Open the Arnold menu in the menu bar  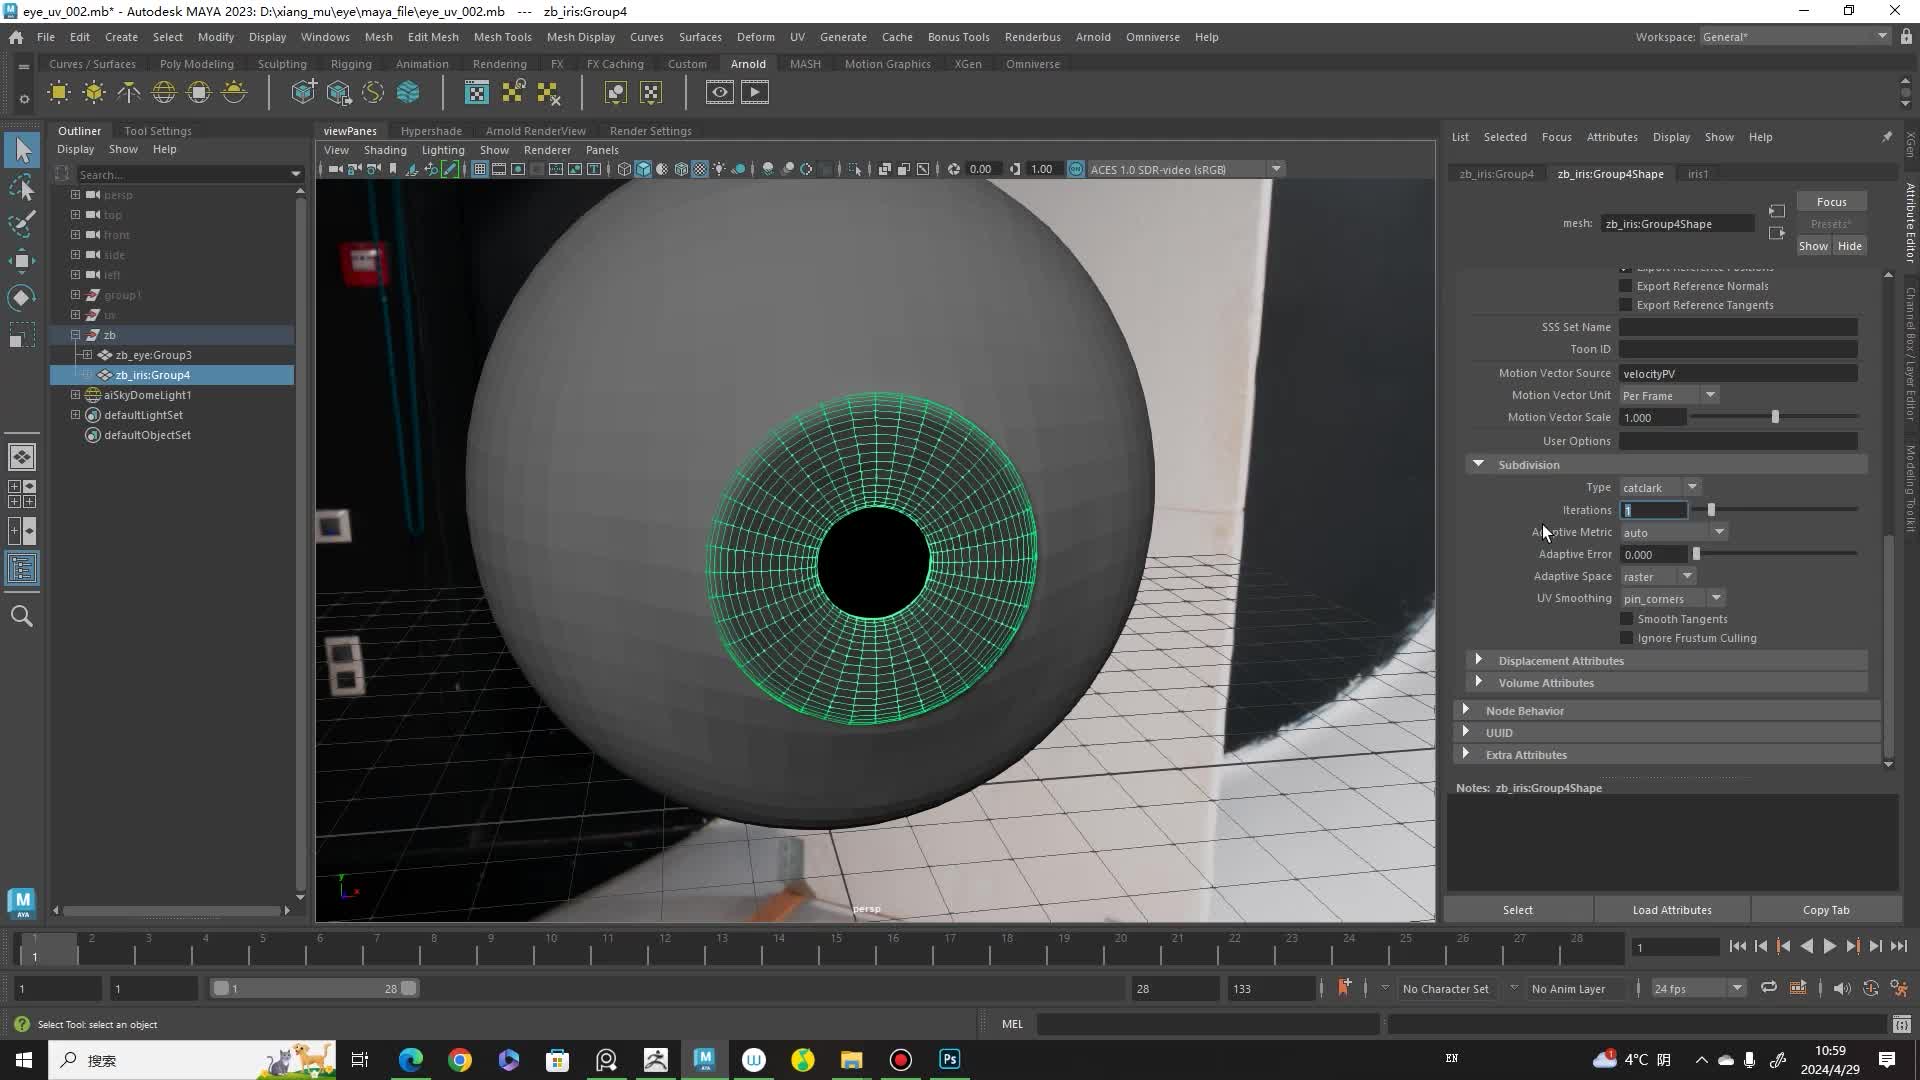pyautogui.click(x=1093, y=37)
